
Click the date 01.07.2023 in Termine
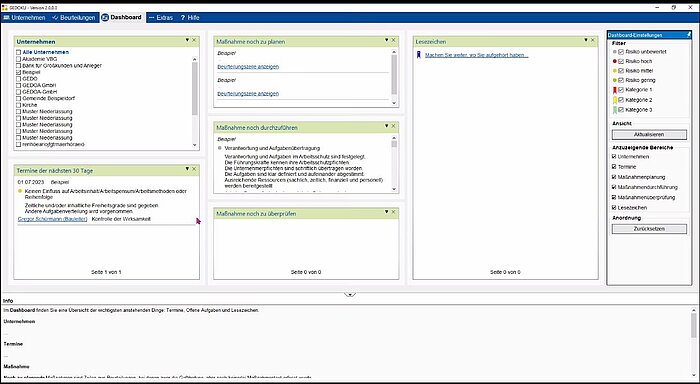31,183
